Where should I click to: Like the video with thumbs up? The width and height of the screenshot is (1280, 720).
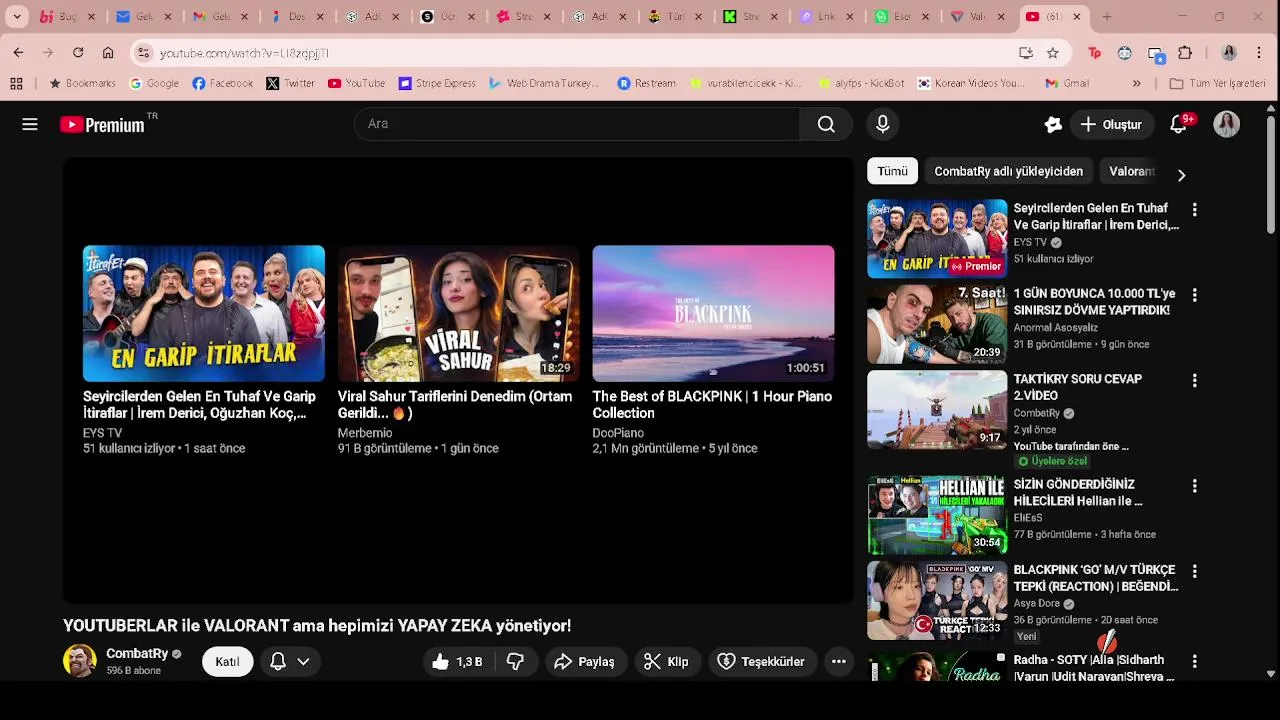[457, 661]
